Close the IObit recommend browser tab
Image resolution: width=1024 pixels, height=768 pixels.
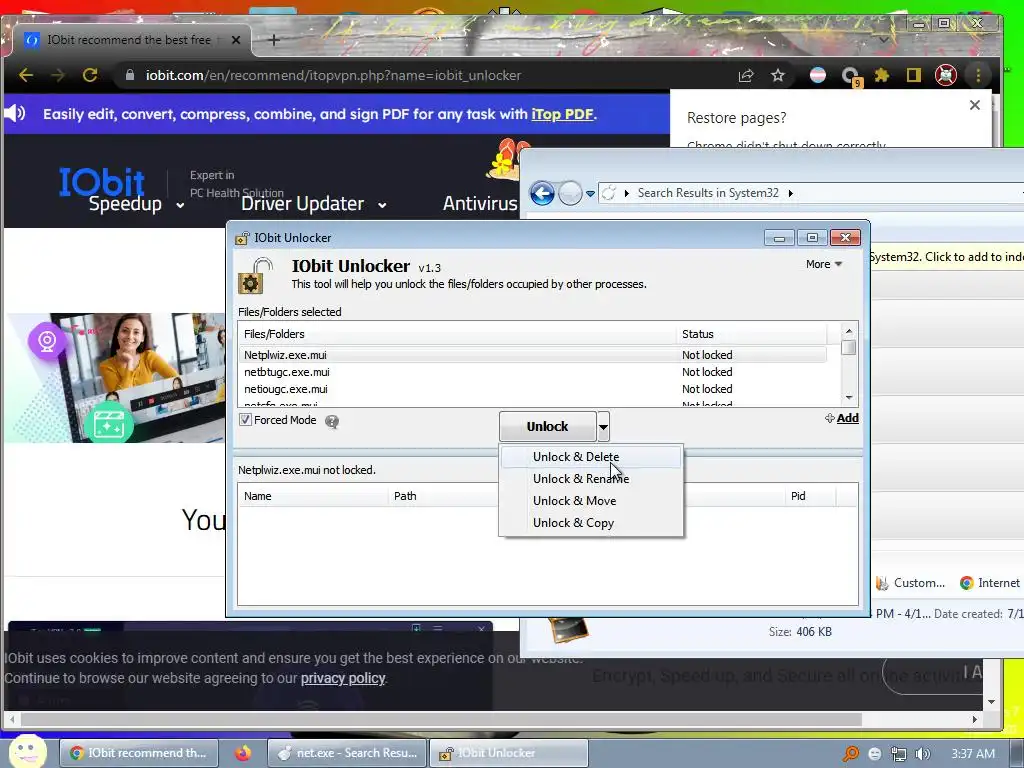pos(236,40)
